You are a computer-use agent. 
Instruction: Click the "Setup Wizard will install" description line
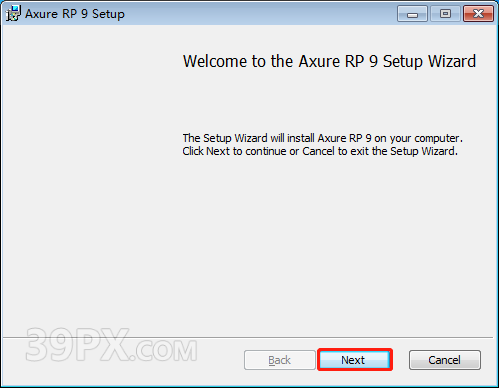point(323,138)
